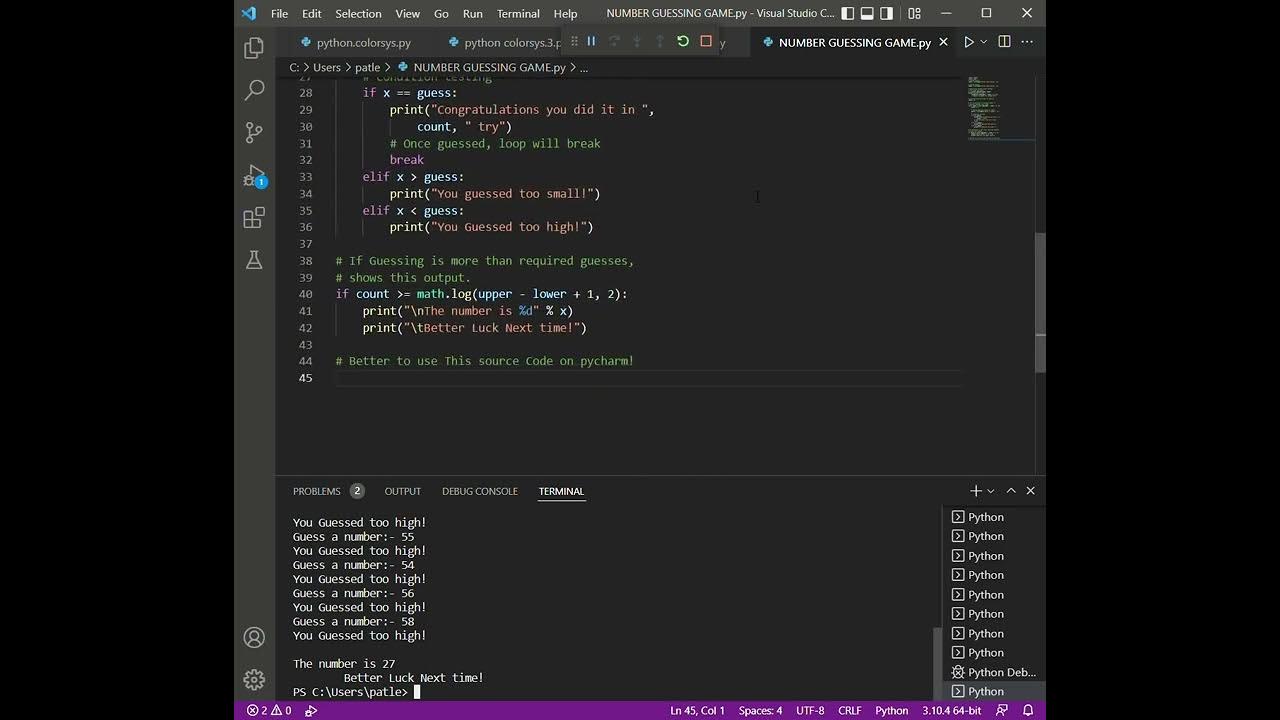Click the Users breadcrumb segment
The height and width of the screenshot is (720, 1280).
pos(327,68)
